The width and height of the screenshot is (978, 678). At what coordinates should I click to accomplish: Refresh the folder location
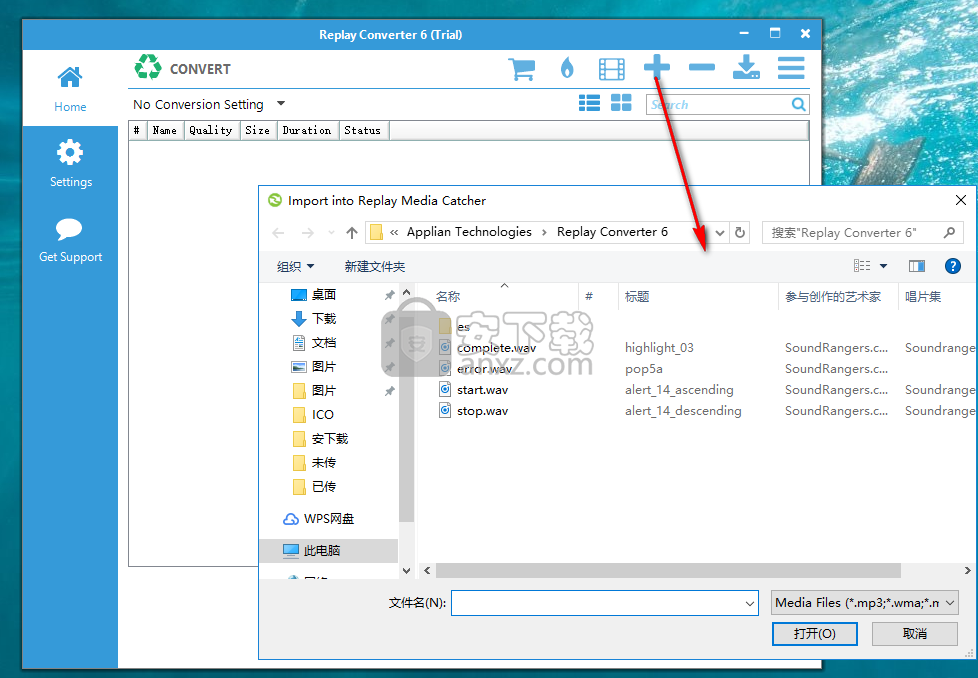(x=740, y=233)
